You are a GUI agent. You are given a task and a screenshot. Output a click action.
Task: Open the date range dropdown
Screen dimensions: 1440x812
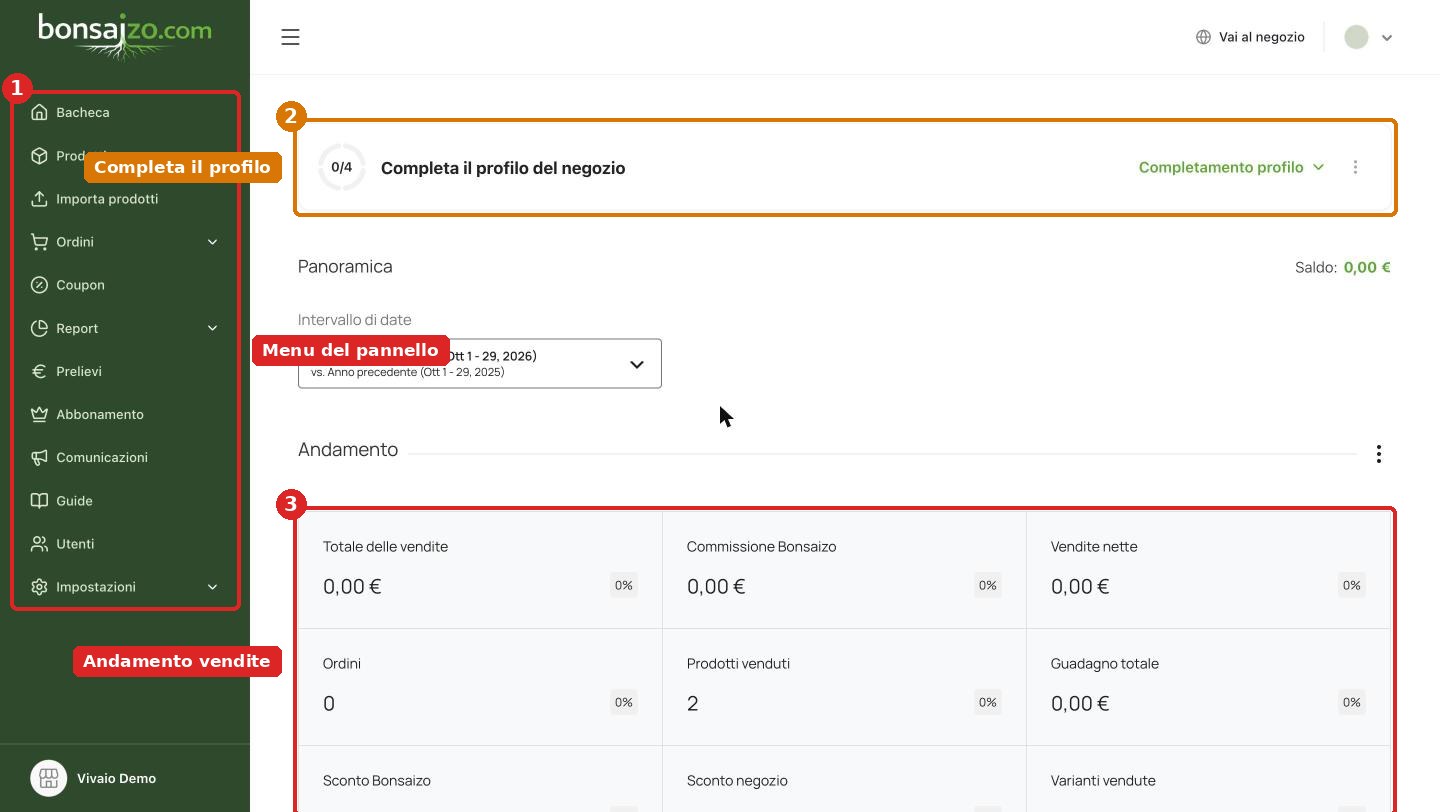[479, 363]
